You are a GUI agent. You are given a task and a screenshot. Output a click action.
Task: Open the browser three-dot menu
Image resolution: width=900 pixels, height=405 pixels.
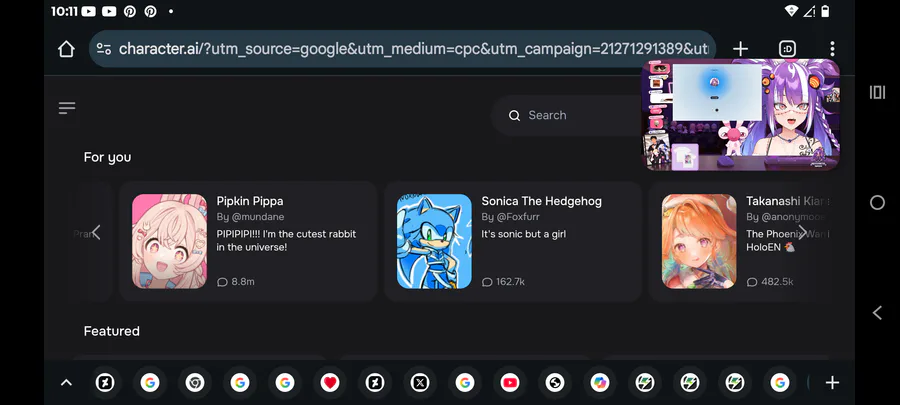click(x=832, y=49)
